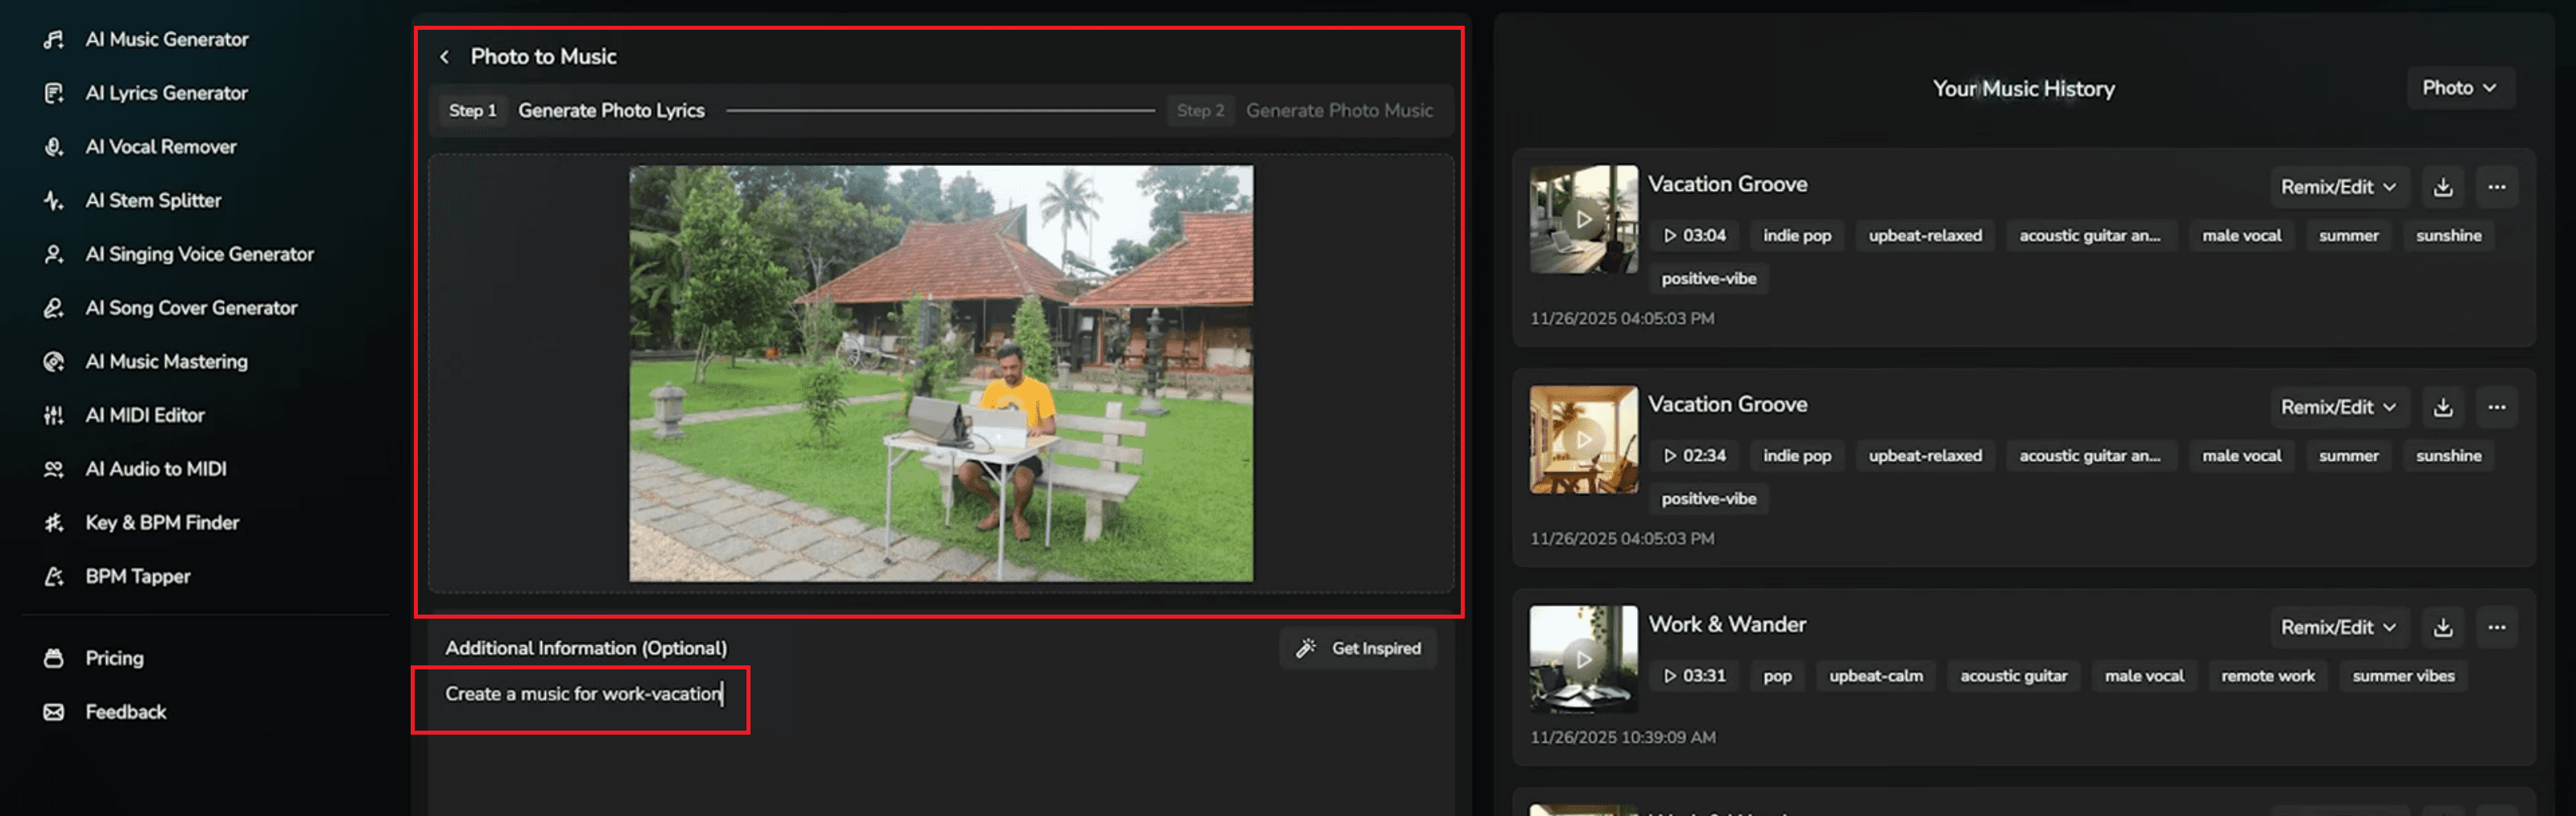Viewport: 2576px width, 816px height.
Task: Open BPM Tapper menu item
Action: click(137, 577)
